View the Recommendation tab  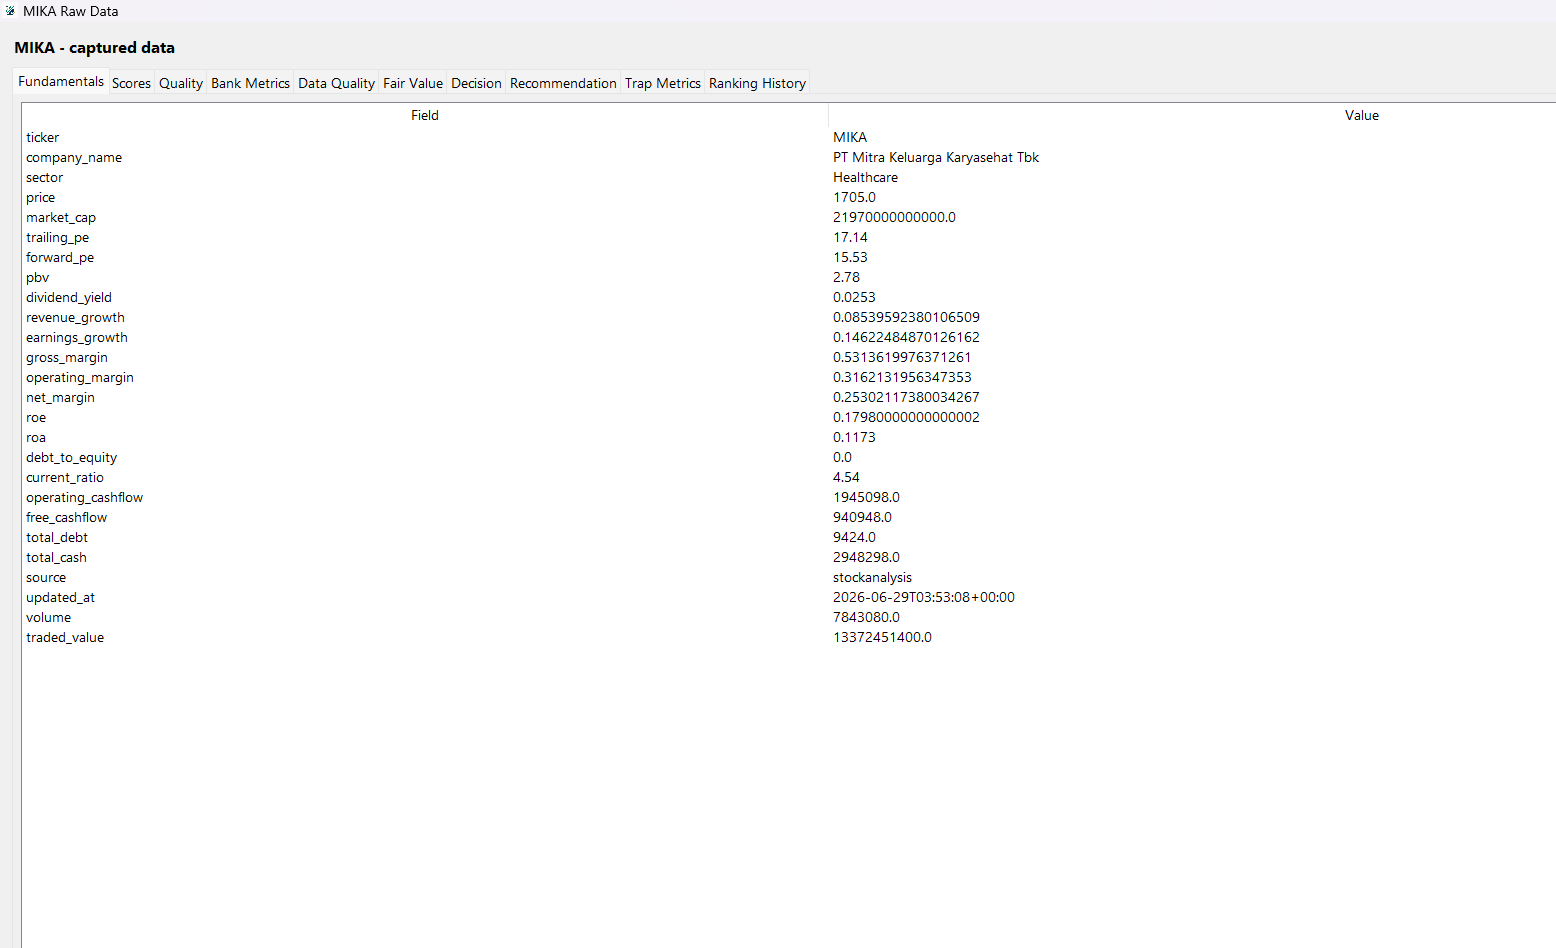563,83
